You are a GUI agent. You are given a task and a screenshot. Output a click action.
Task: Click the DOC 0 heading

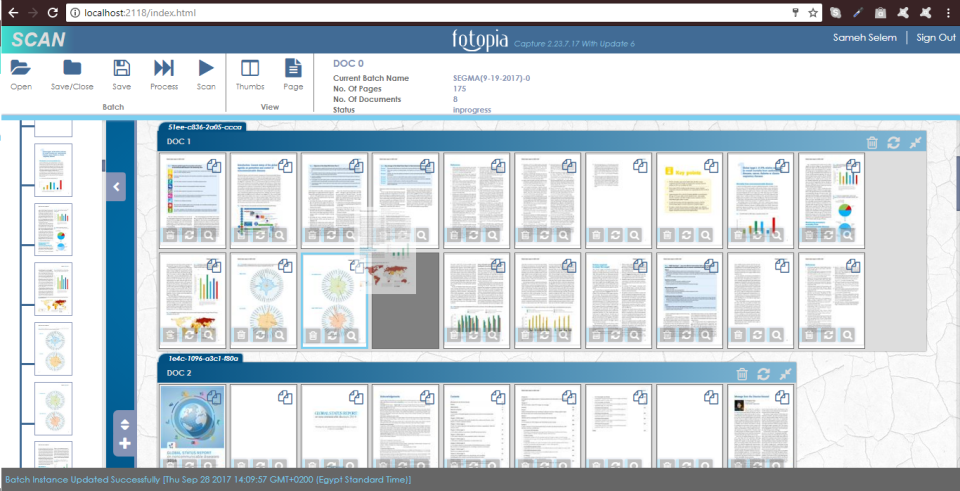coord(348,63)
